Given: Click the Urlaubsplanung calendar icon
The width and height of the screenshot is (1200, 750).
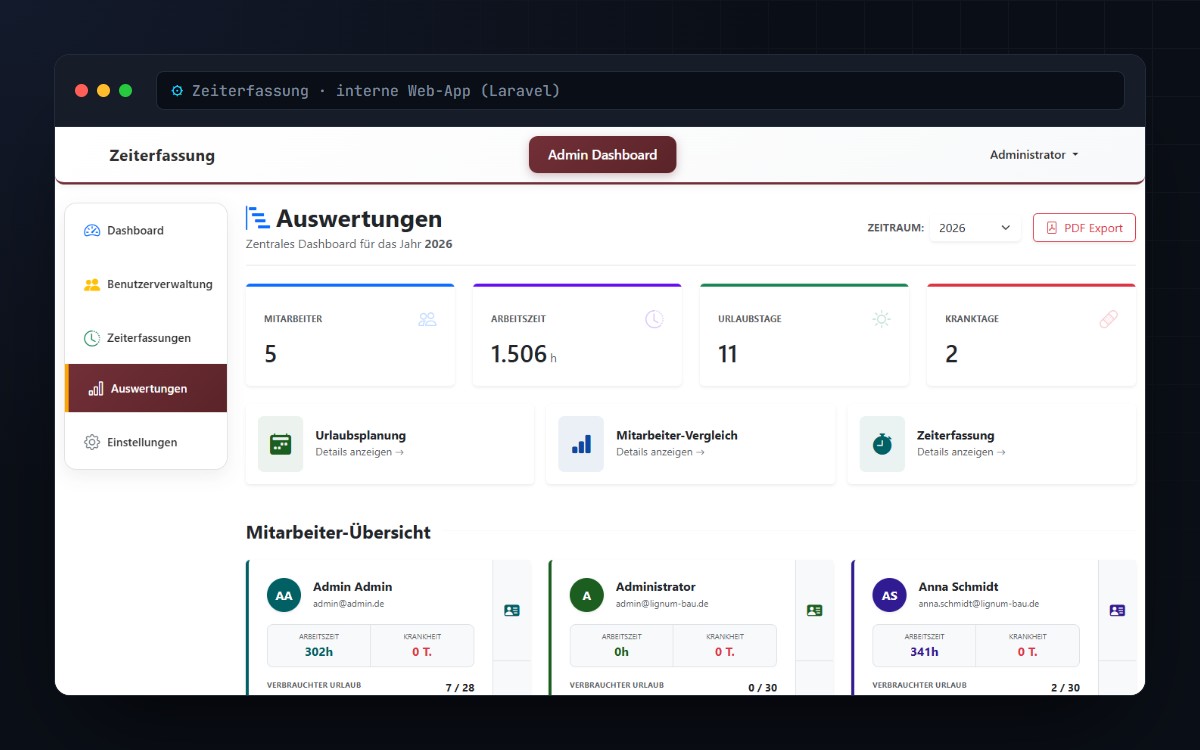Looking at the screenshot, I should pos(280,444).
